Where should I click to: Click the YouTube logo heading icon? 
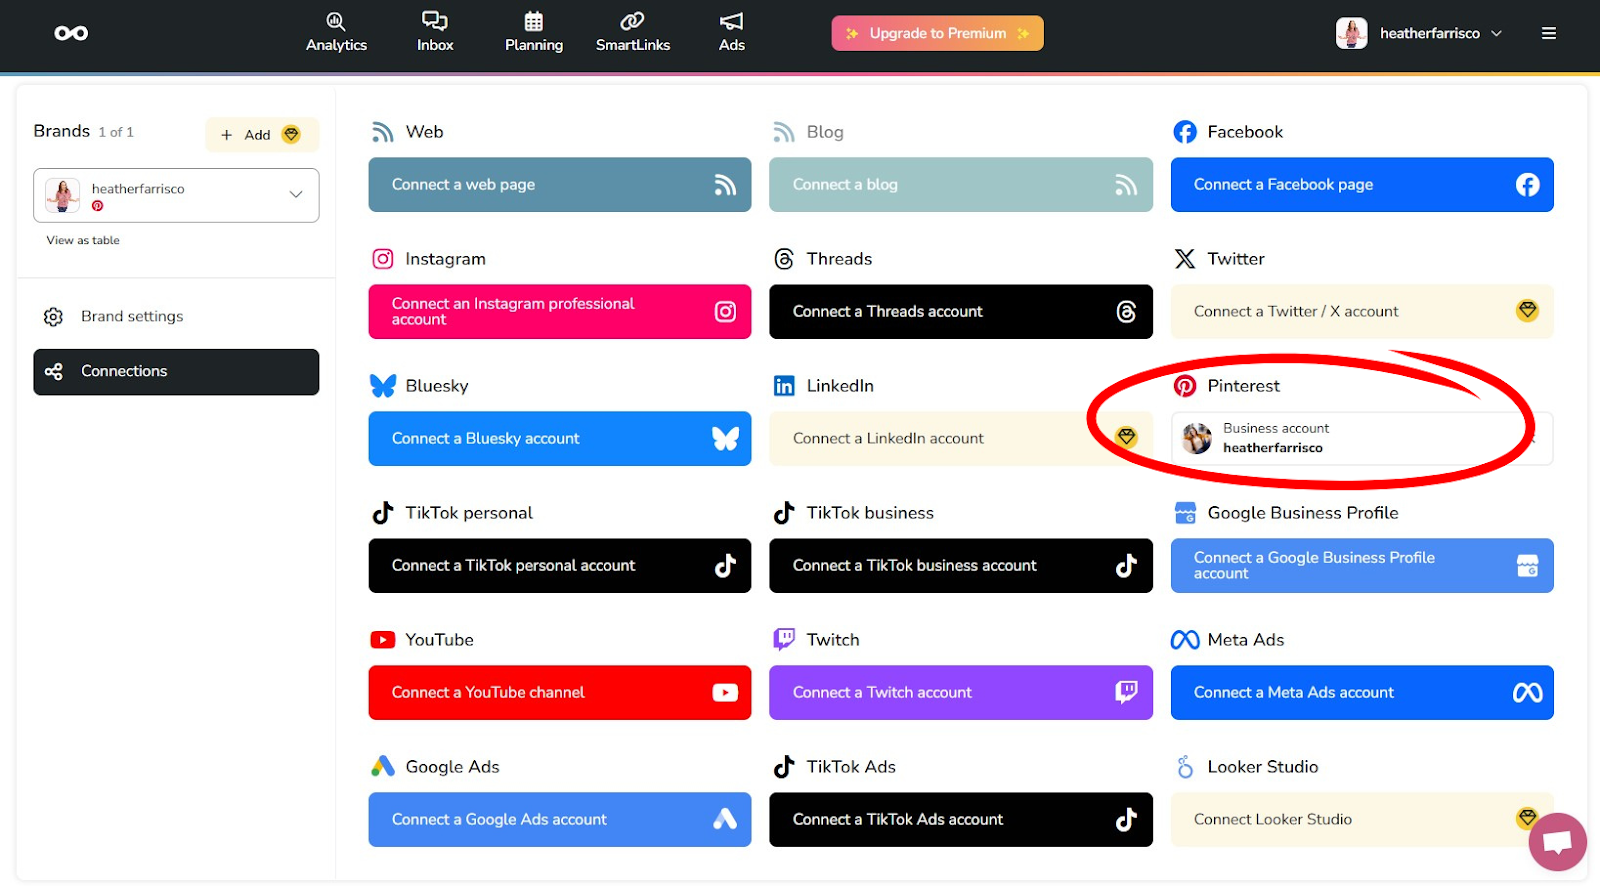pyautogui.click(x=382, y=640)
